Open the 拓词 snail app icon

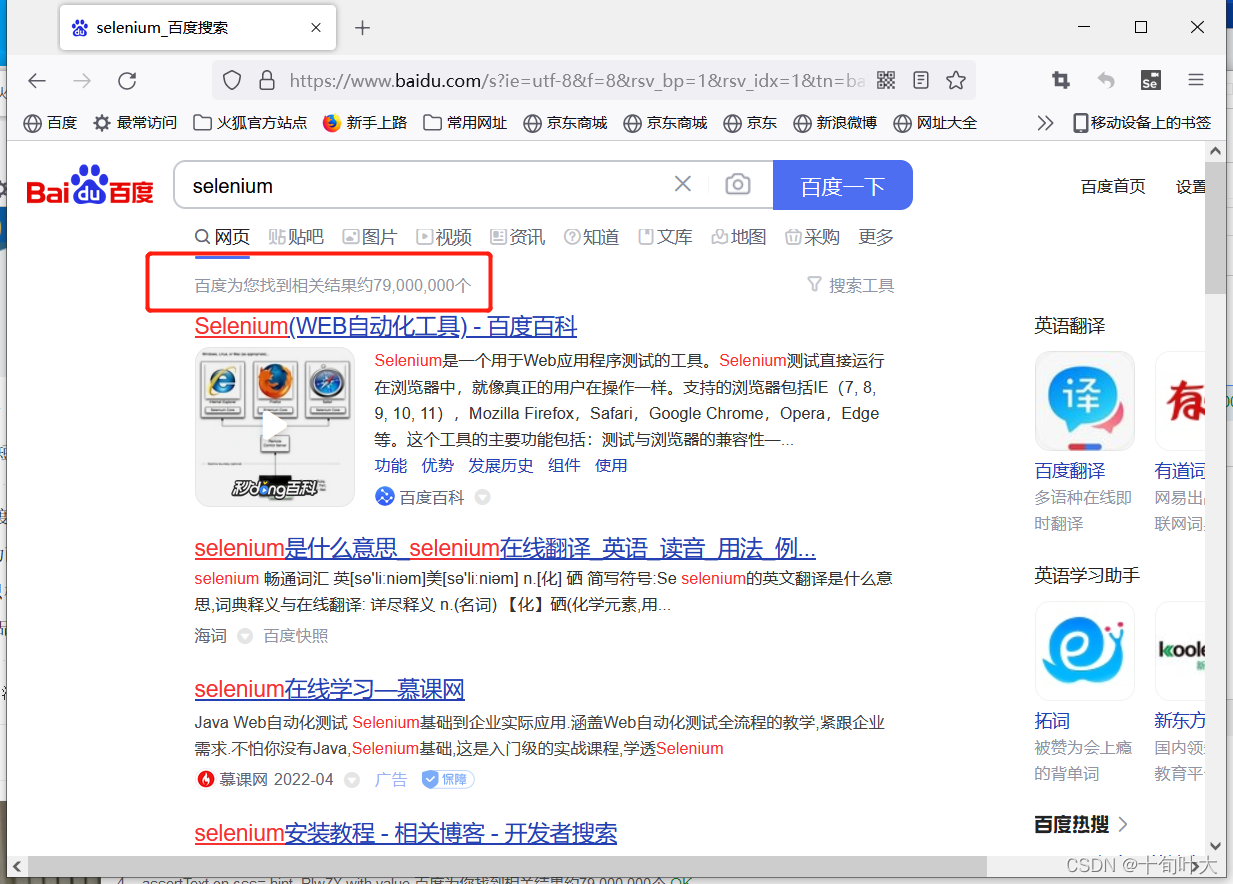1085,651
